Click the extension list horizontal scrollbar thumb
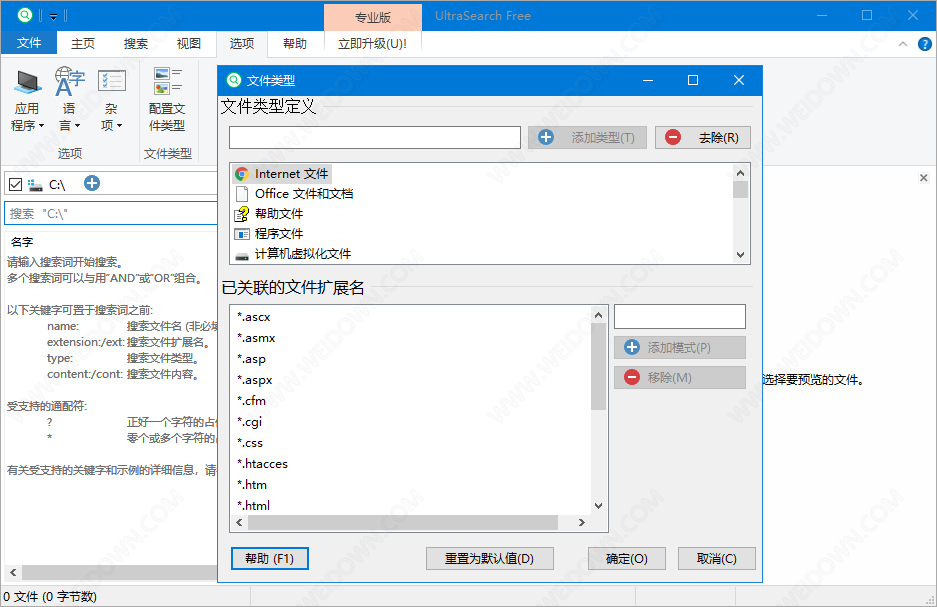Viewport: 937px width, 607px height. (403, 523)
